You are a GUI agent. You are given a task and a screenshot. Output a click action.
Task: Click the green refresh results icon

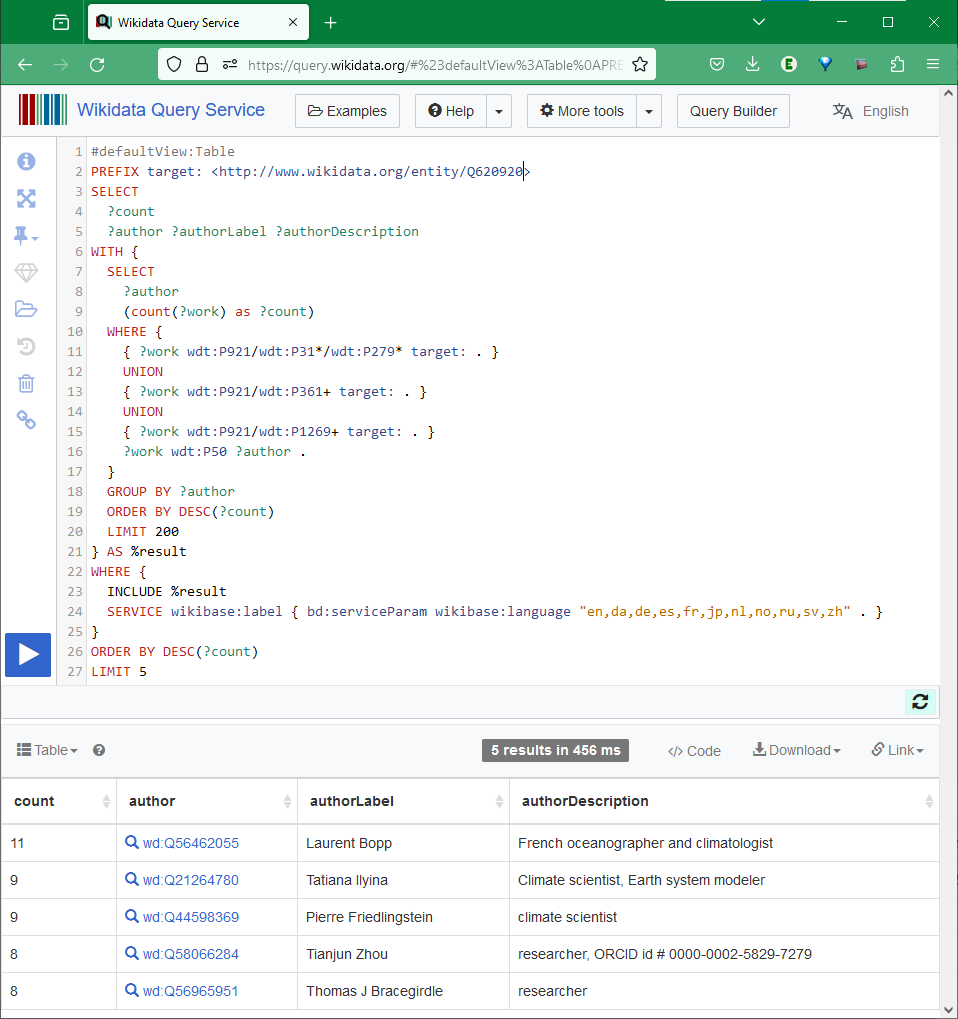920,702
